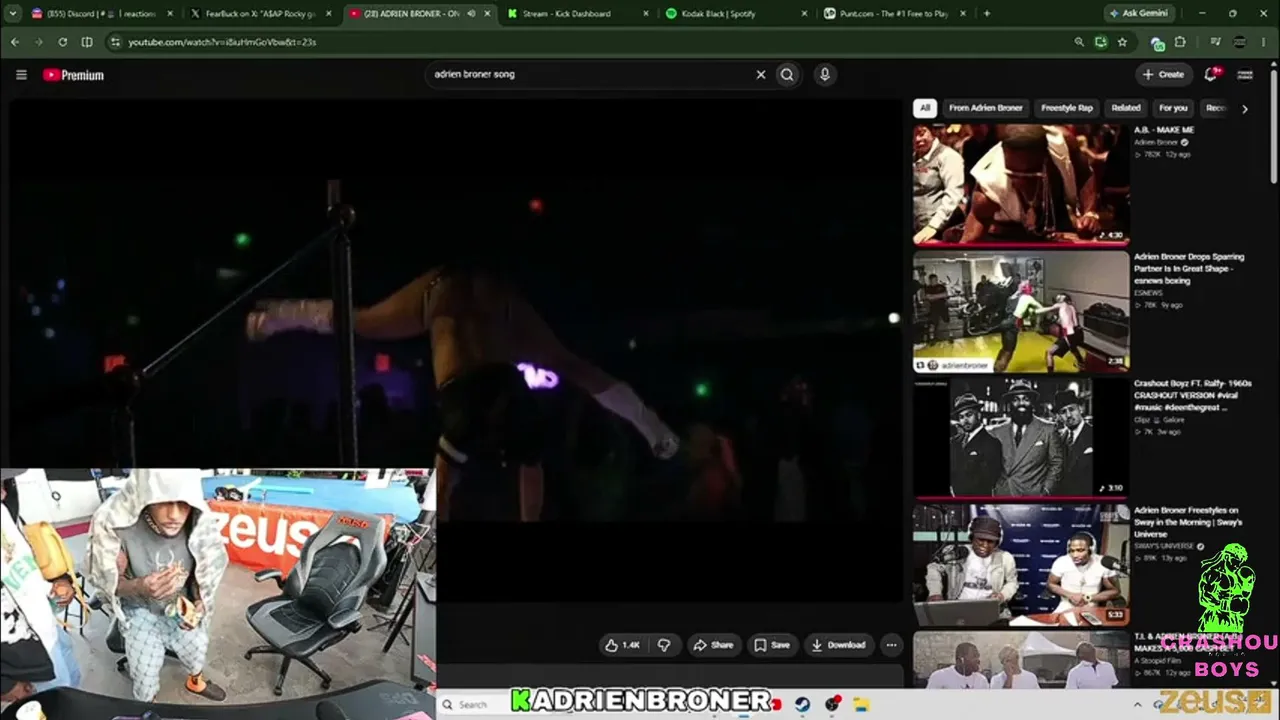1280x720 pixels.
Task: Save the video to a playlist
Action: (x=772, y=645)
